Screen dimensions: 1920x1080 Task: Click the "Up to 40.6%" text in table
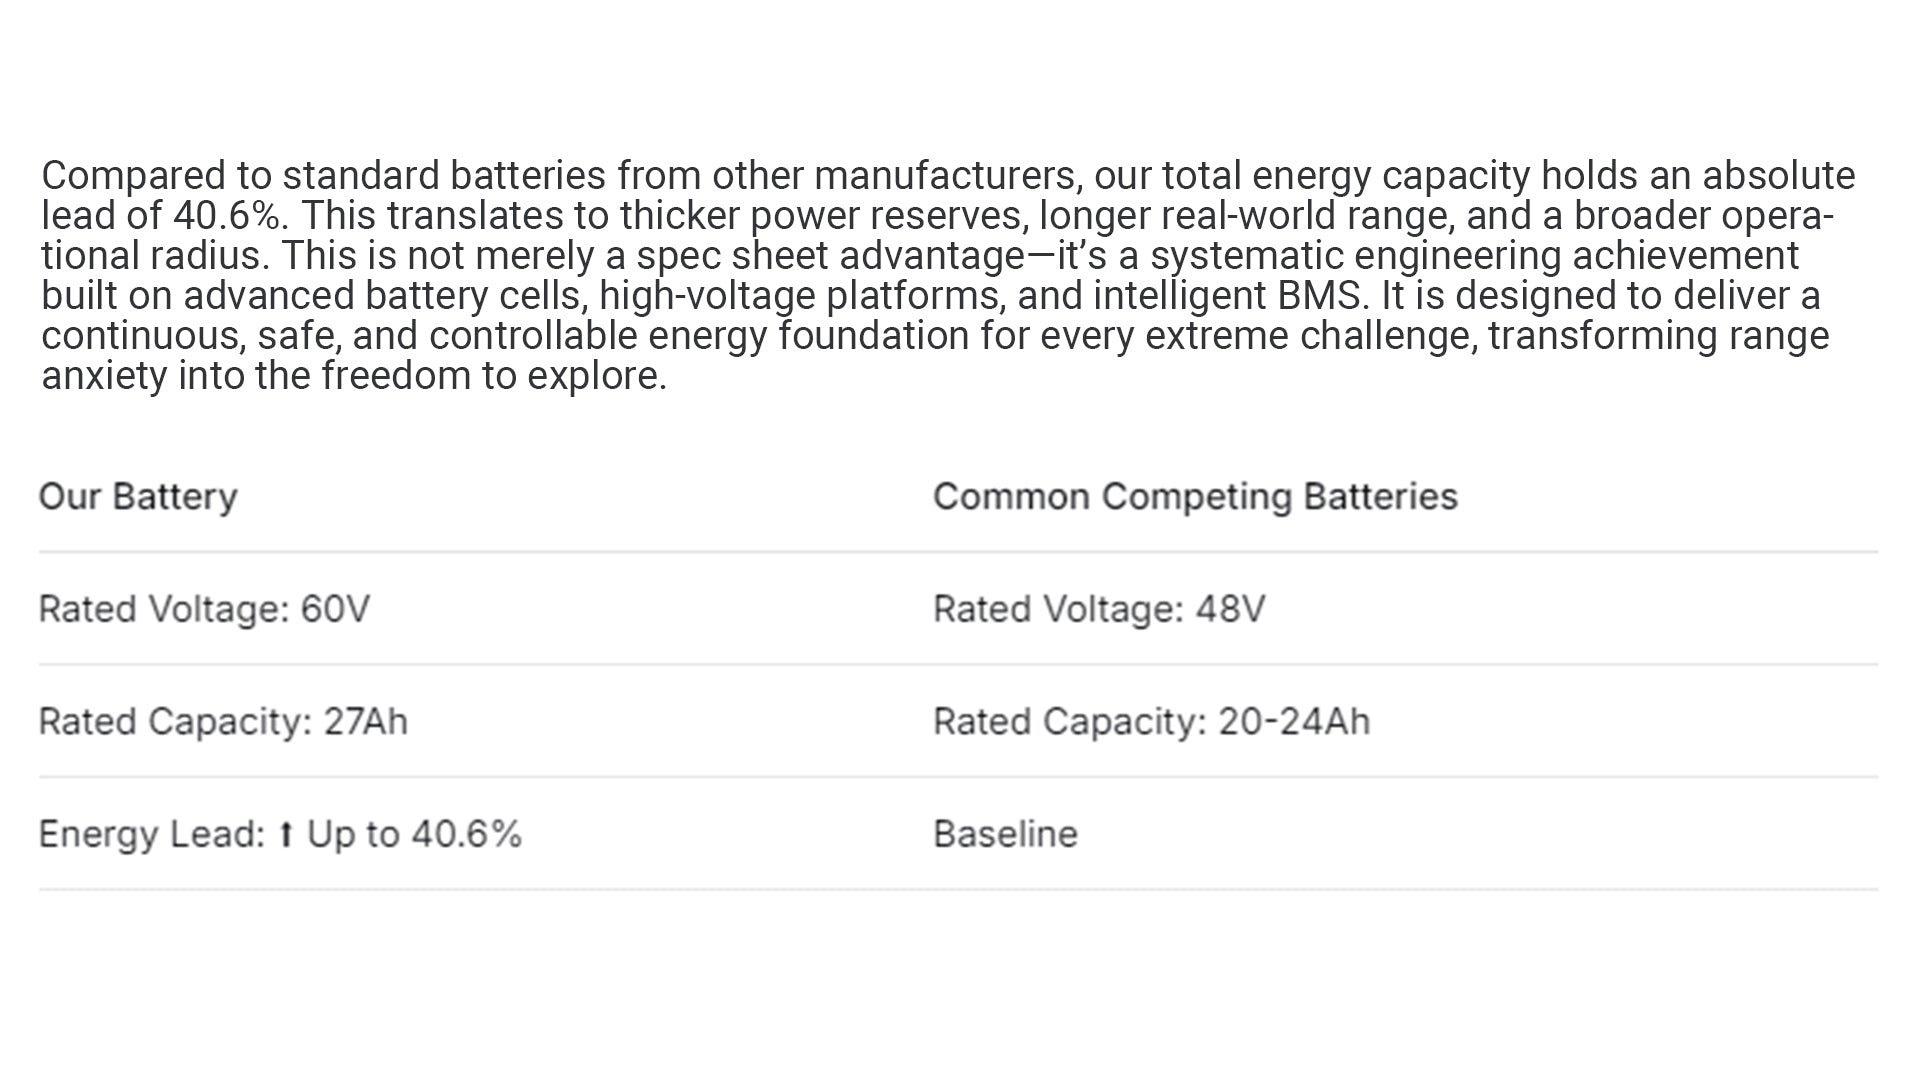pyautogui.click(x=414, y=834)
